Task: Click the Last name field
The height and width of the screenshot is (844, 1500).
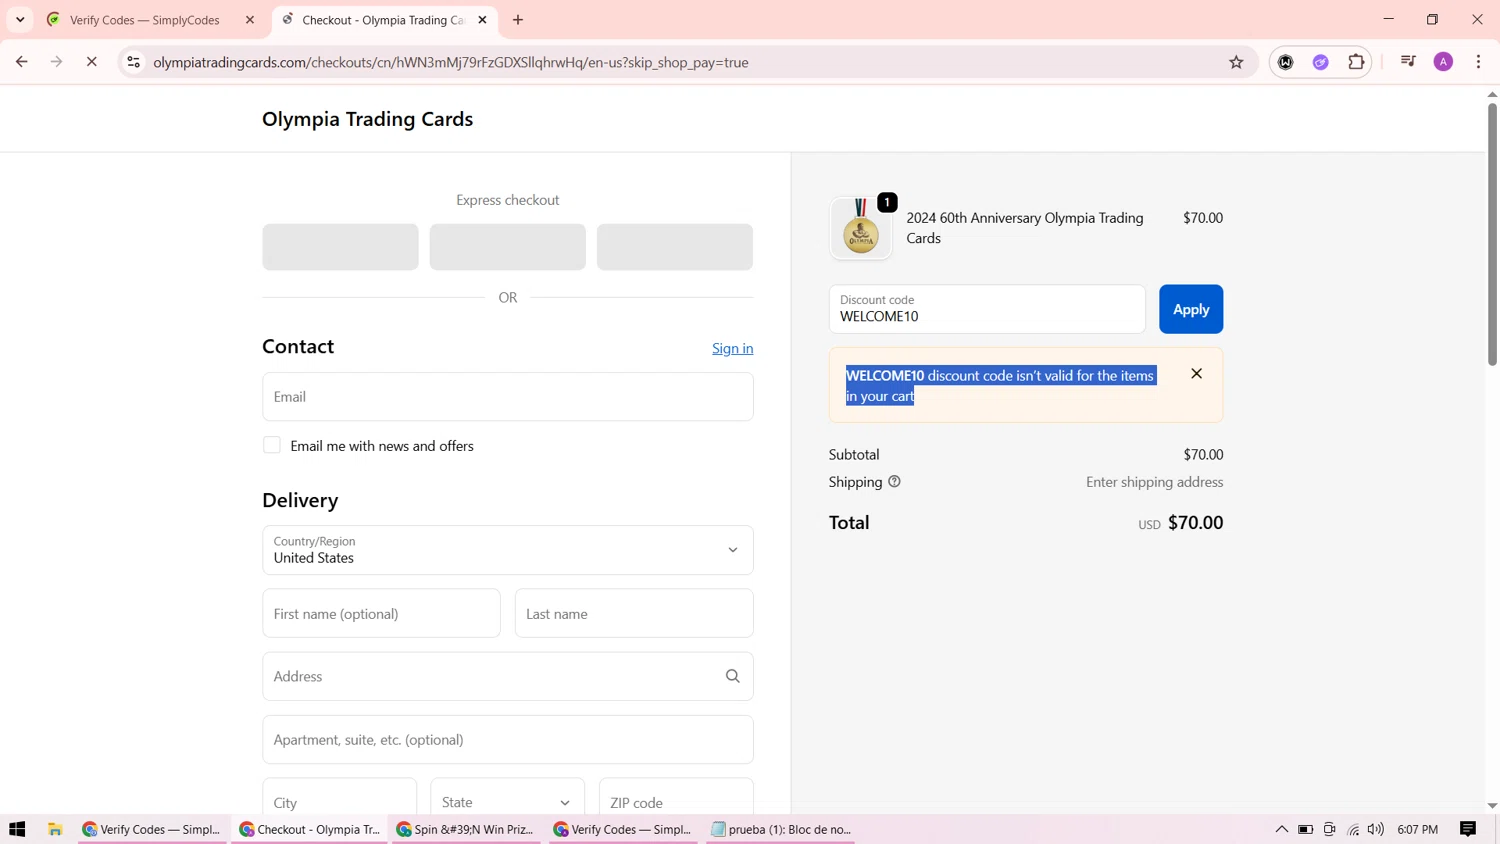Action: pyautogui.click(x=634, y=613)
